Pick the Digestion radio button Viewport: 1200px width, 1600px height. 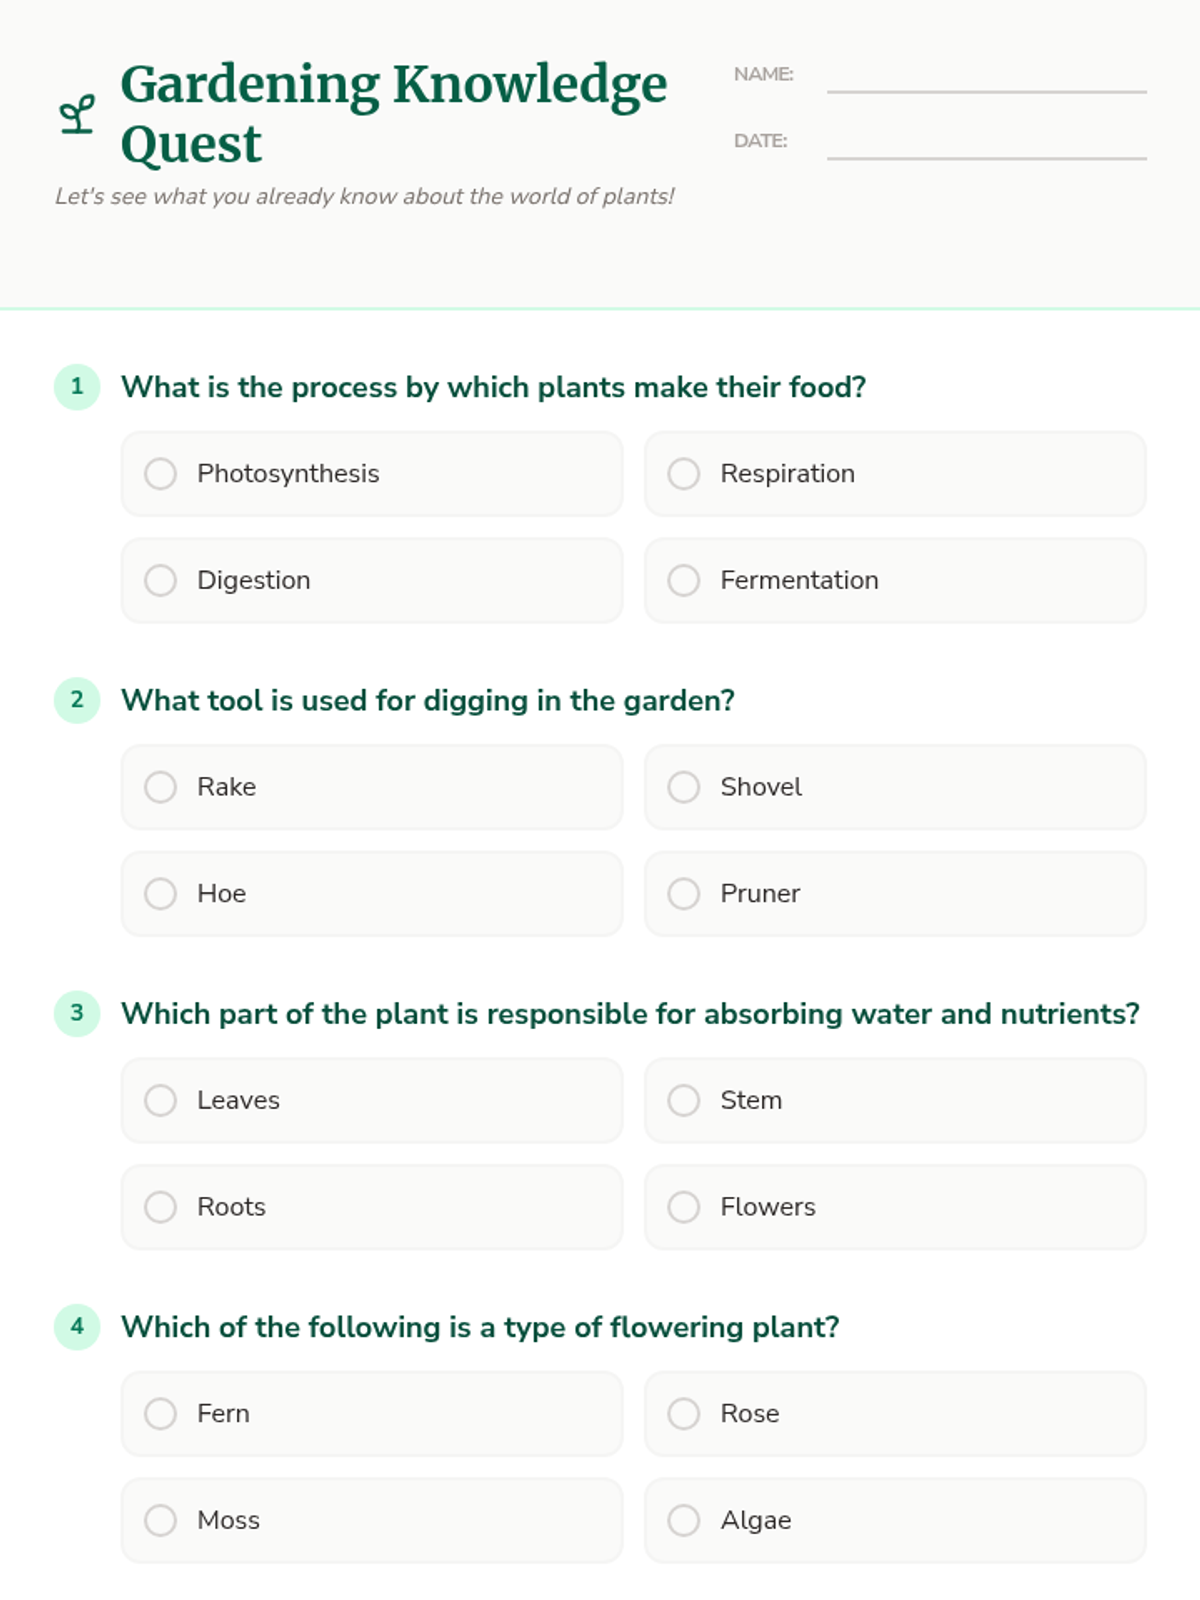point(161,580)
